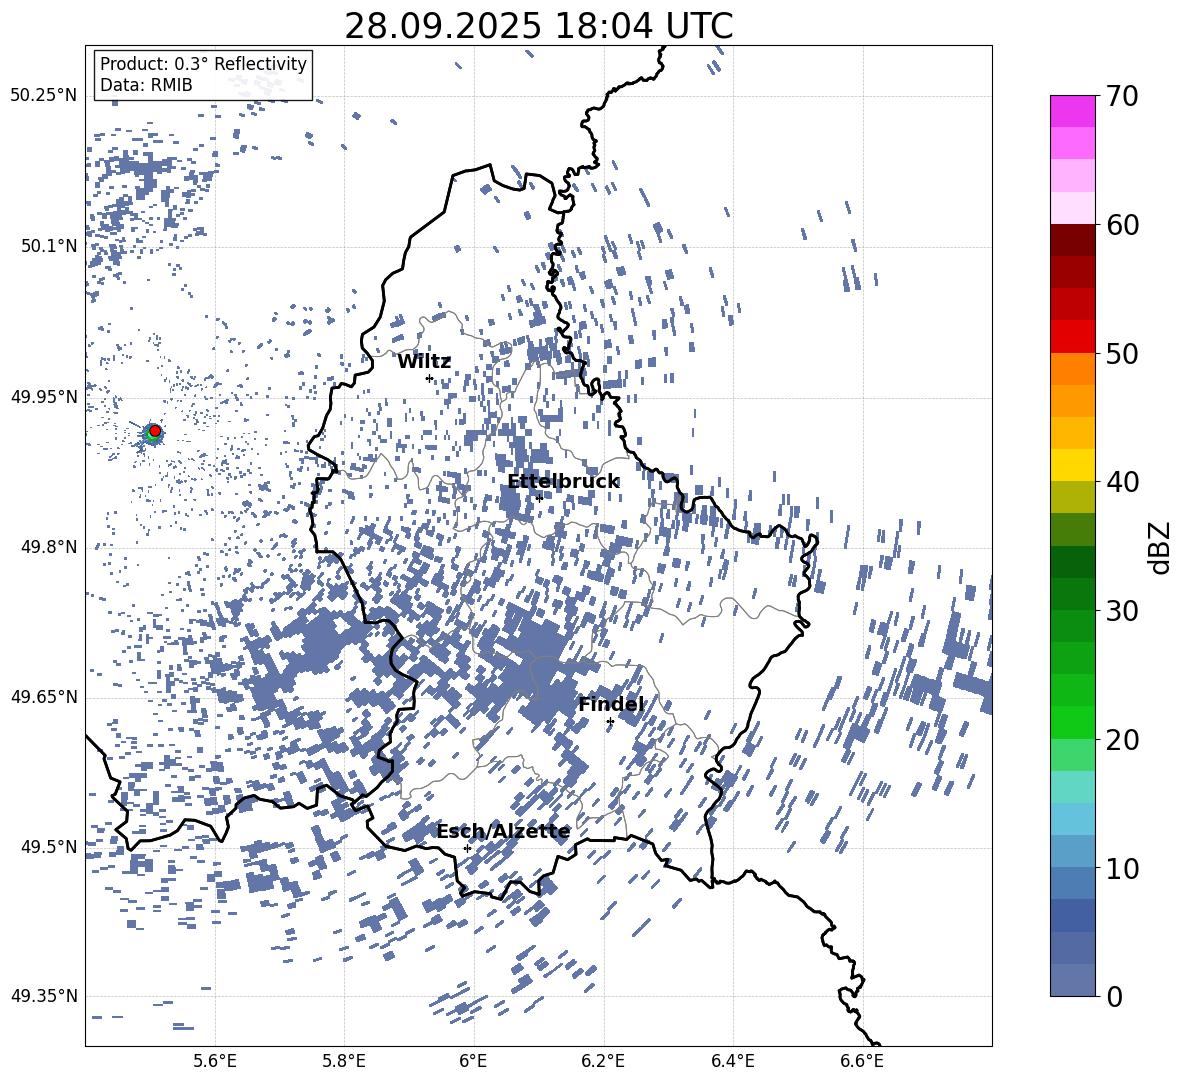Click the Wiltz cross location marker
The height and width of the screenshot is (1081, 1184).
click(x=430, y=378)
